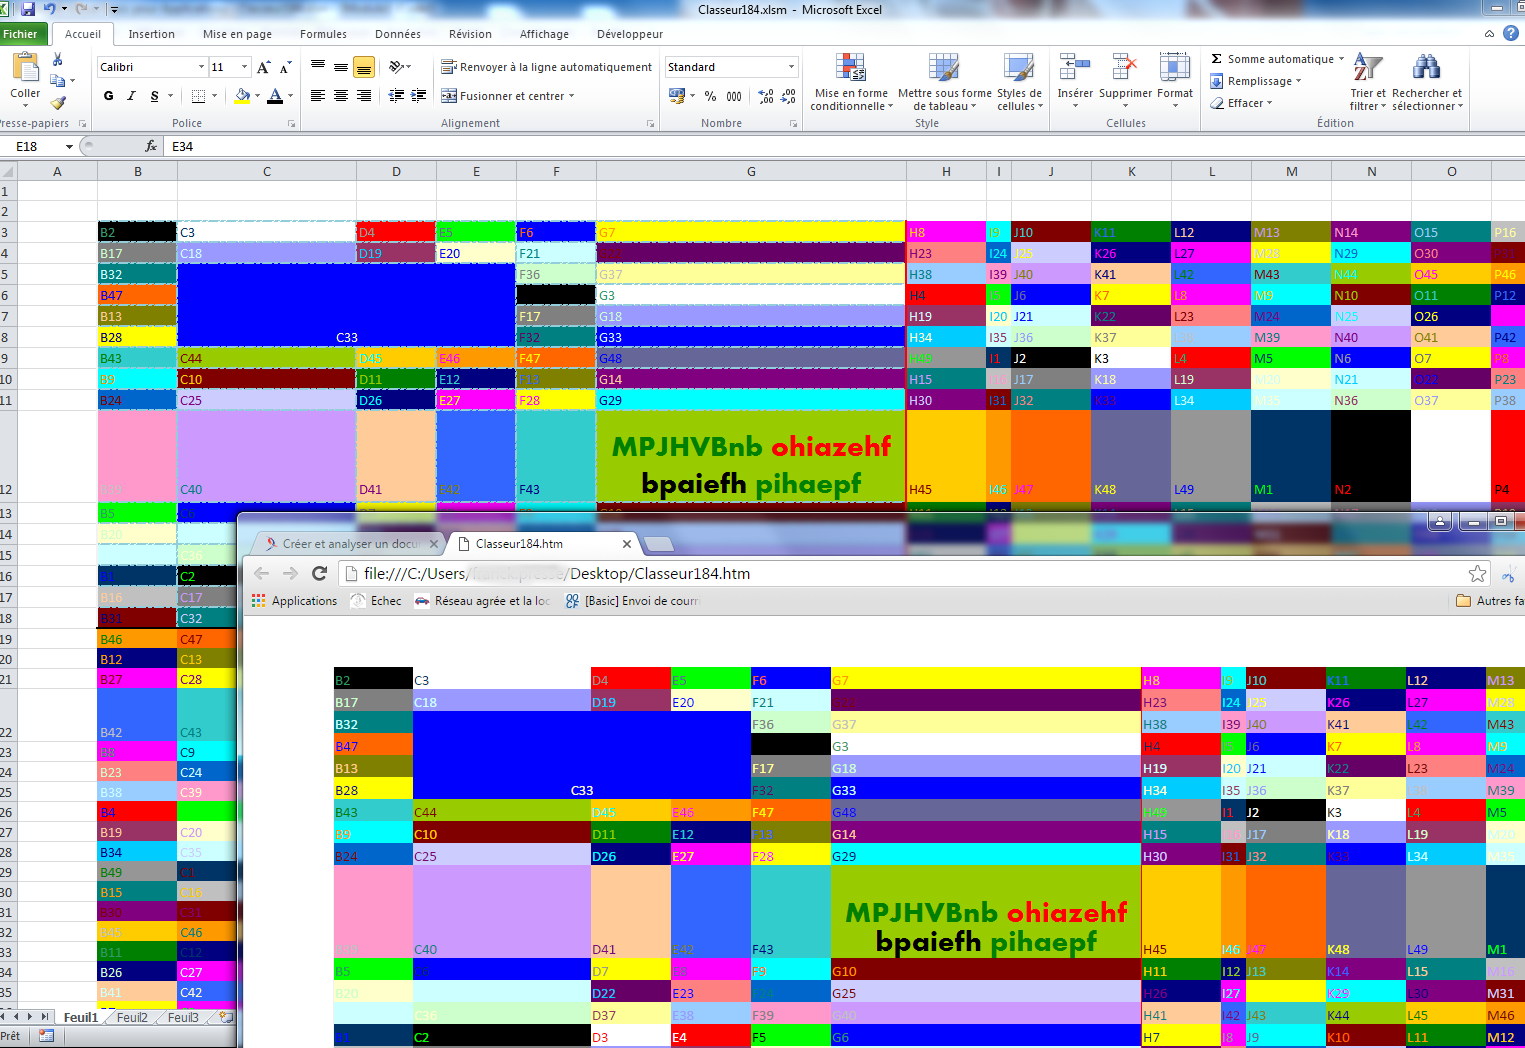The width and height of the screenshot is (1525, 1048).
Task: Toggle bottom vertical alignment button
Action: coord(364,67)
